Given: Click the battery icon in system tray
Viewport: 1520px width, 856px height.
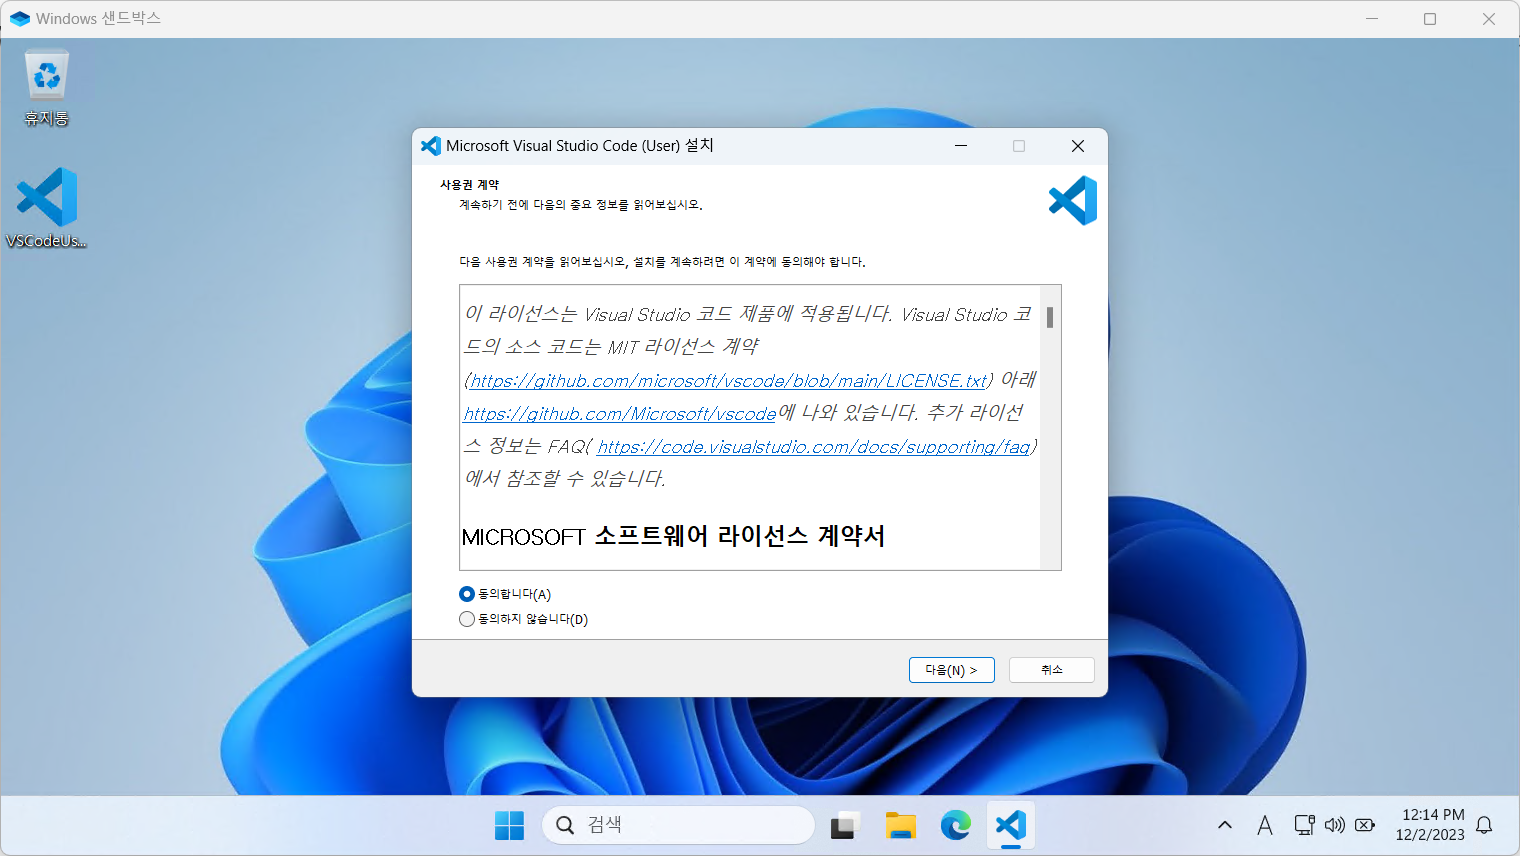Looking at the screenshot, I should pyautogui.click(x=1365, y=825).
